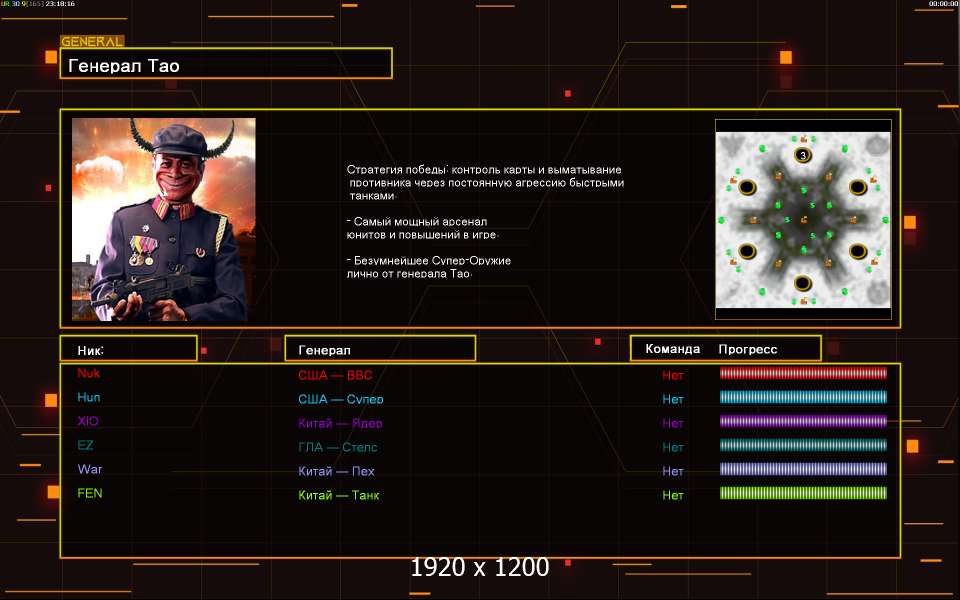Viewport: 960px width, 600px height.
Task: Click the "США — ВВС" general entry
Action: tap(335, 375)
